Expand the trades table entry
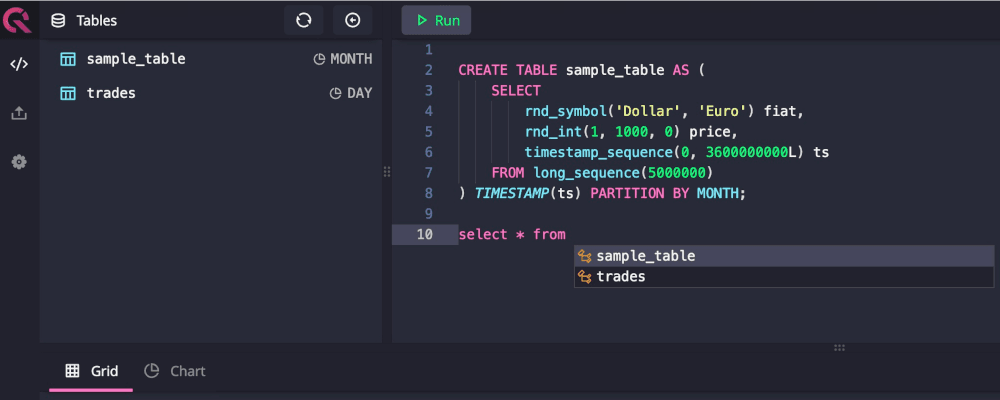This screenshot has width=1000, height=400. [111, 93]
